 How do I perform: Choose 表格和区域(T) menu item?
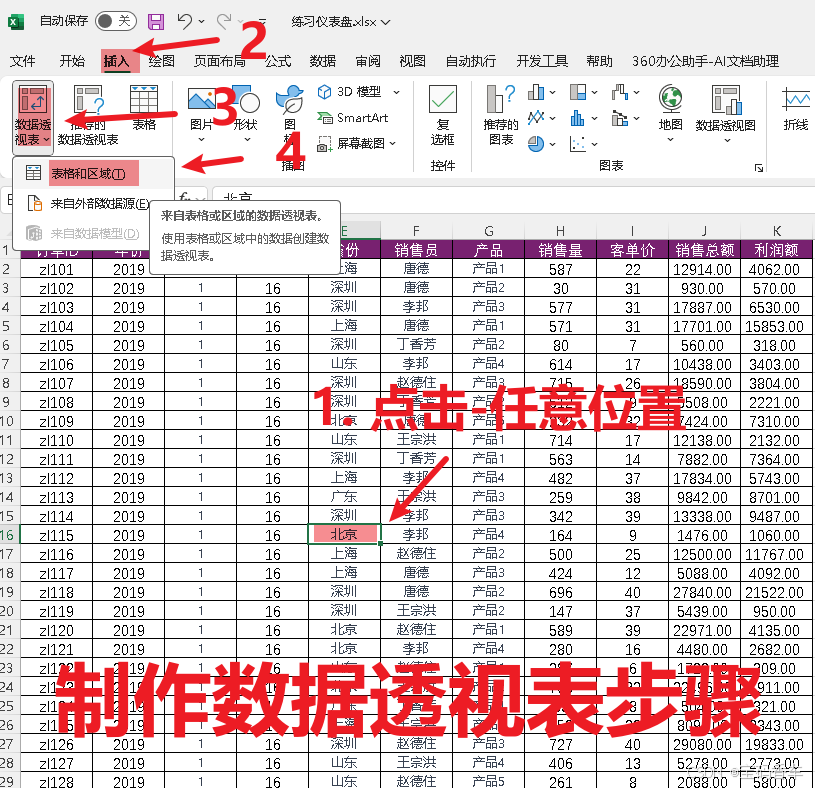coord(93,173)
